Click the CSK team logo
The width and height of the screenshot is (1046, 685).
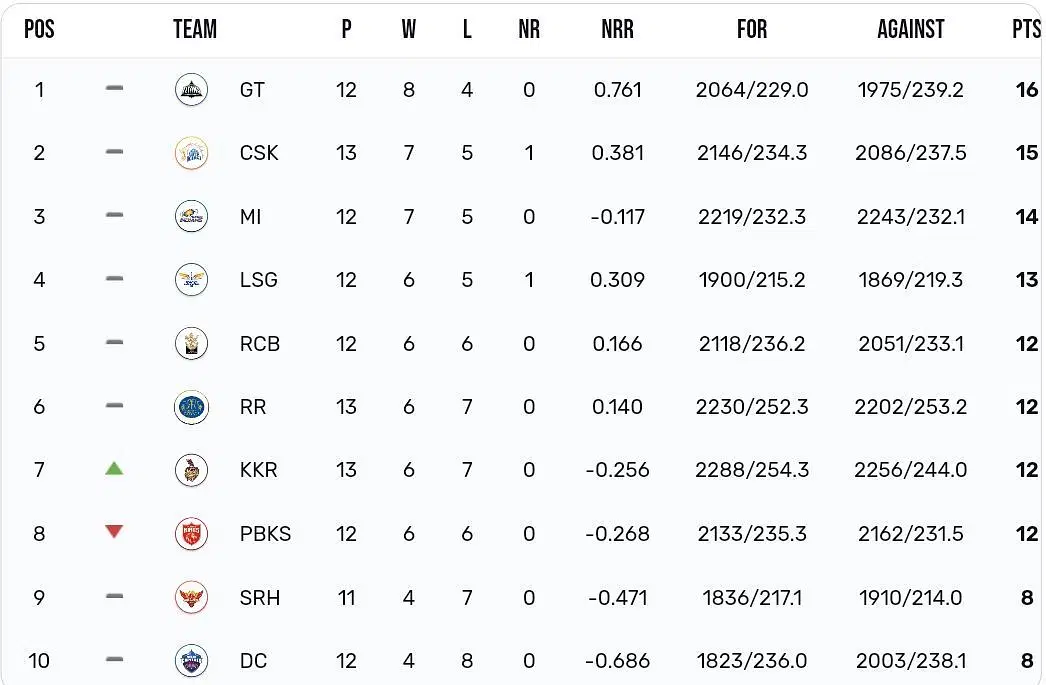point(191,153)
